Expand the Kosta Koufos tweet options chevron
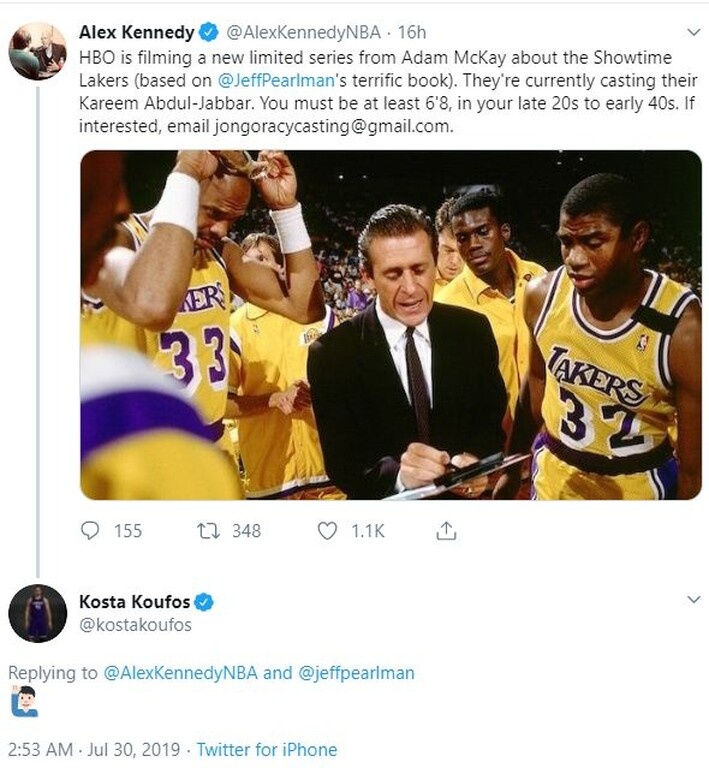 click(x=695, y=600)
